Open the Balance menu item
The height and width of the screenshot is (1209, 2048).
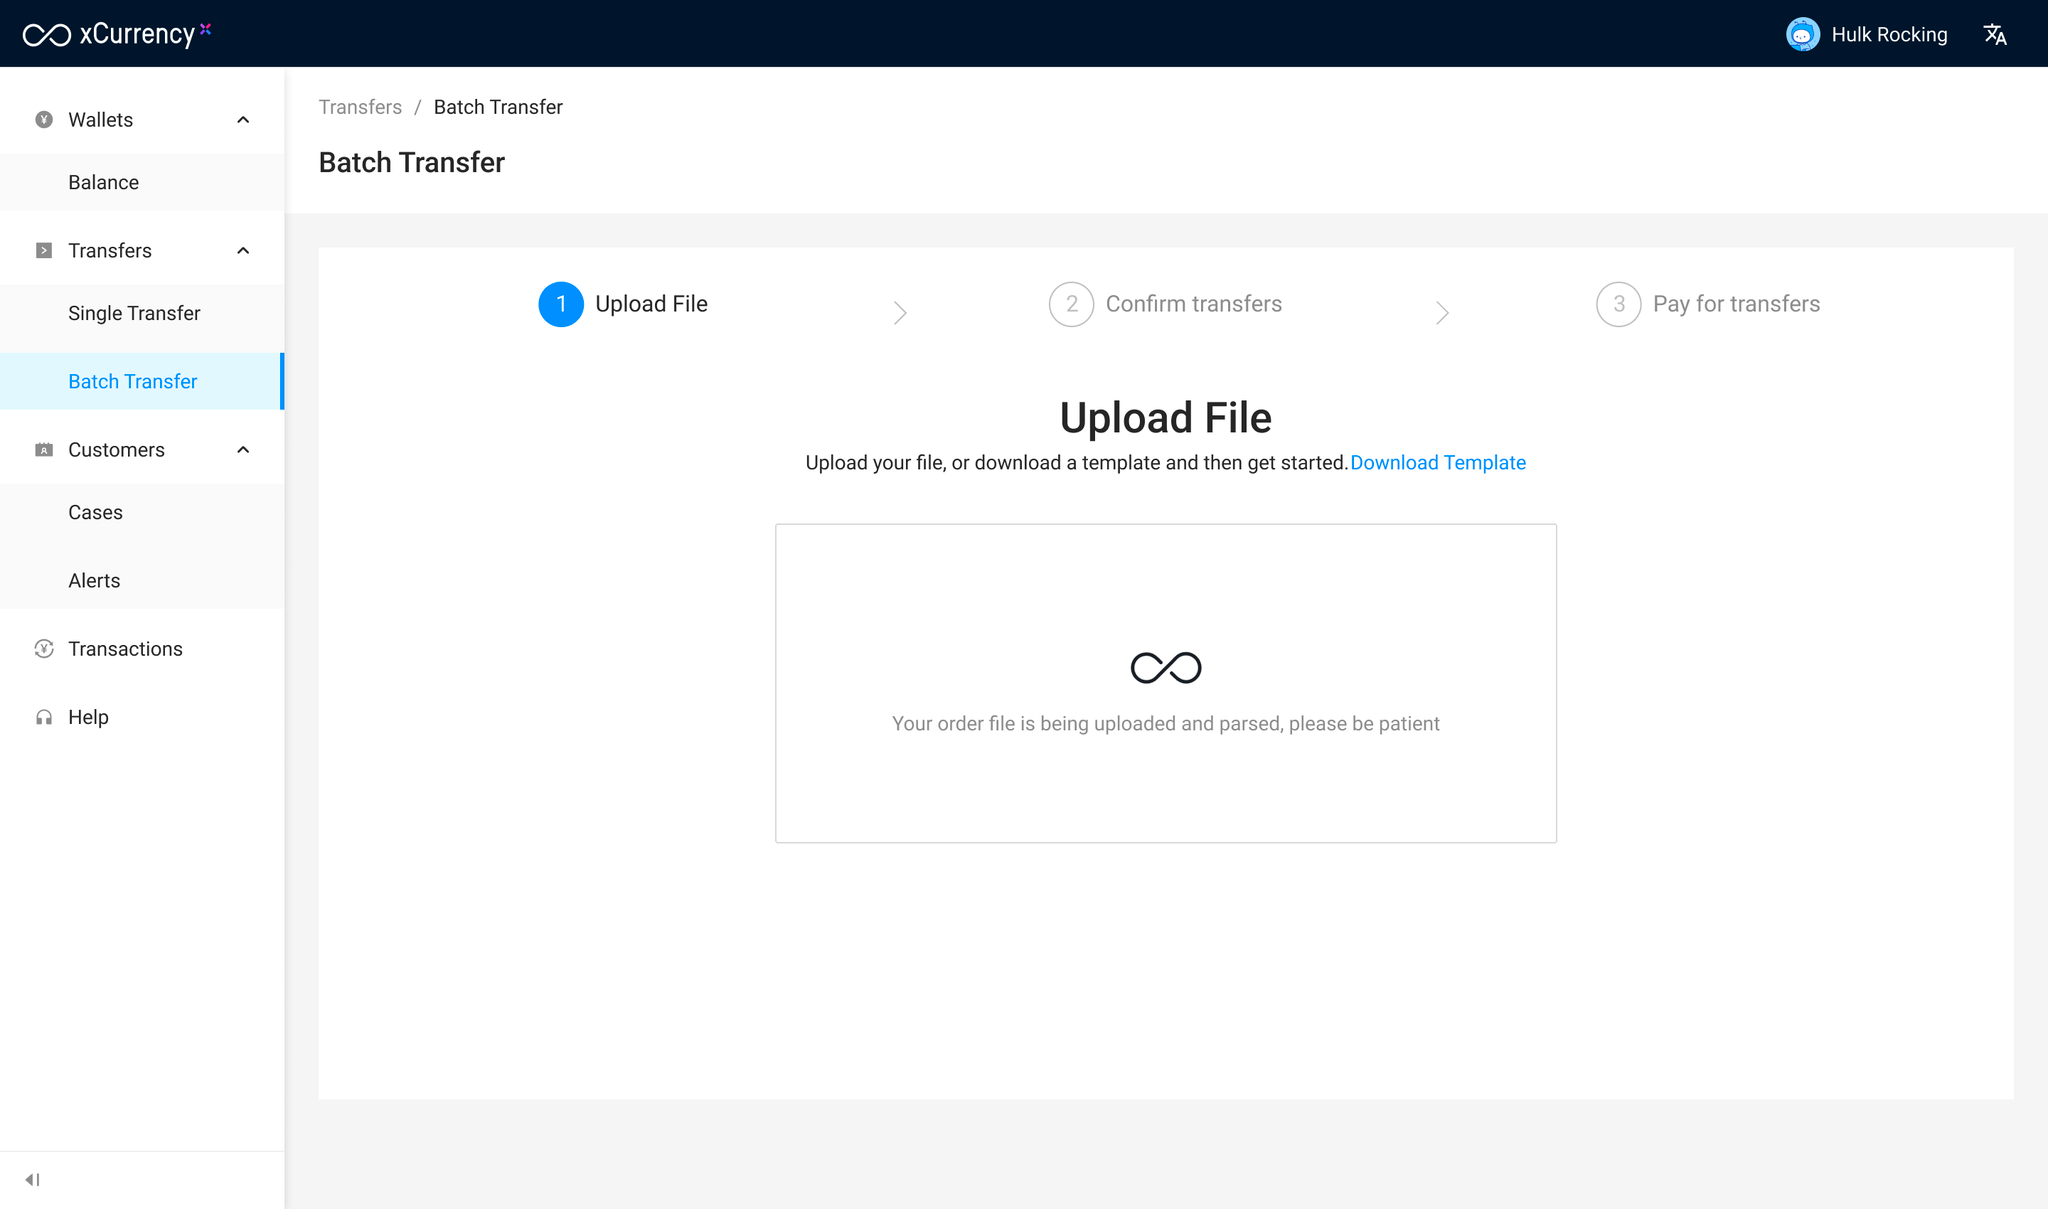coord(104,183)
